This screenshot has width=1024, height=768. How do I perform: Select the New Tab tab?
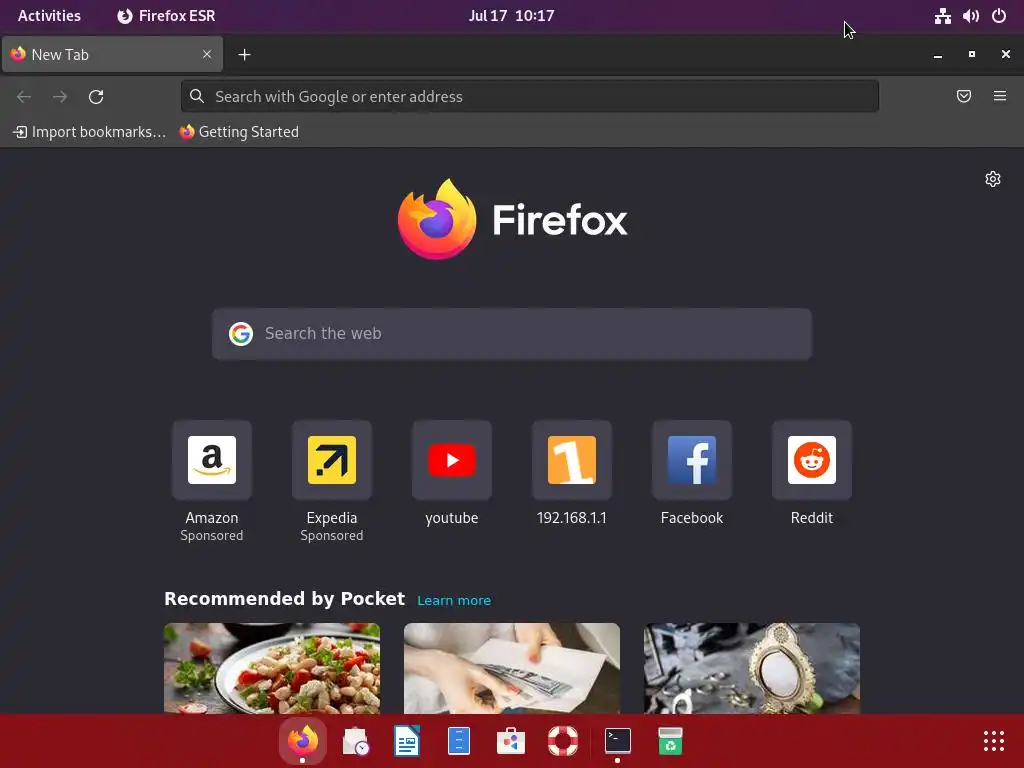pyautogui.click(x=112, y=54)
